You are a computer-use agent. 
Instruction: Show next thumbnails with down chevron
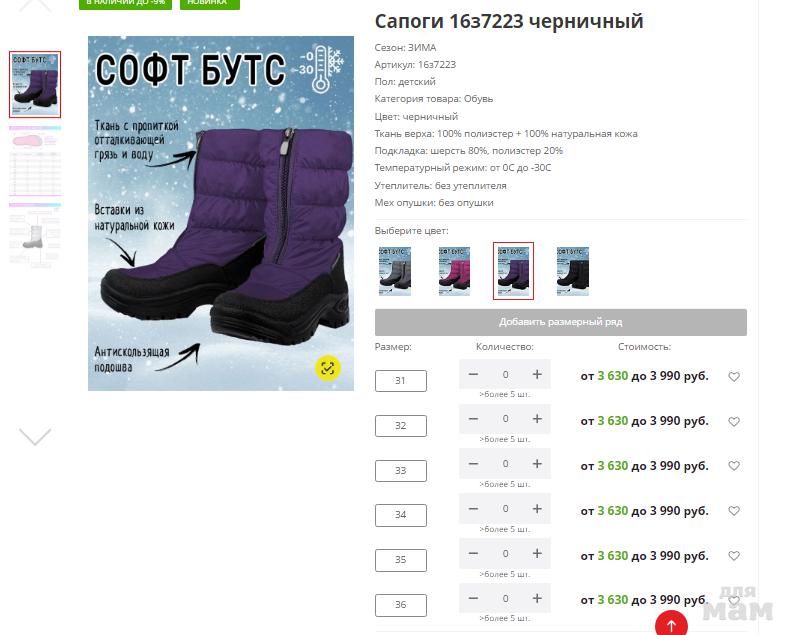pyautogui.click(x=35, y=437)
